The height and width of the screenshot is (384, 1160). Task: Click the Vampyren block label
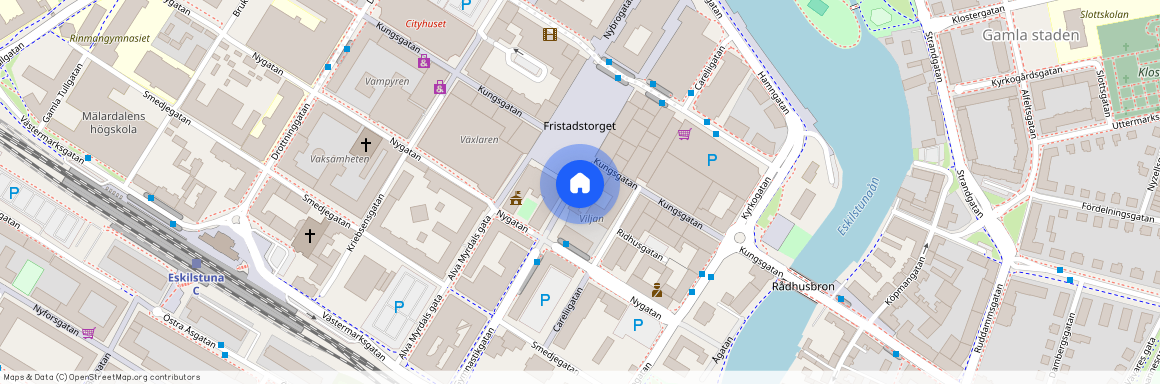point(388,81)
